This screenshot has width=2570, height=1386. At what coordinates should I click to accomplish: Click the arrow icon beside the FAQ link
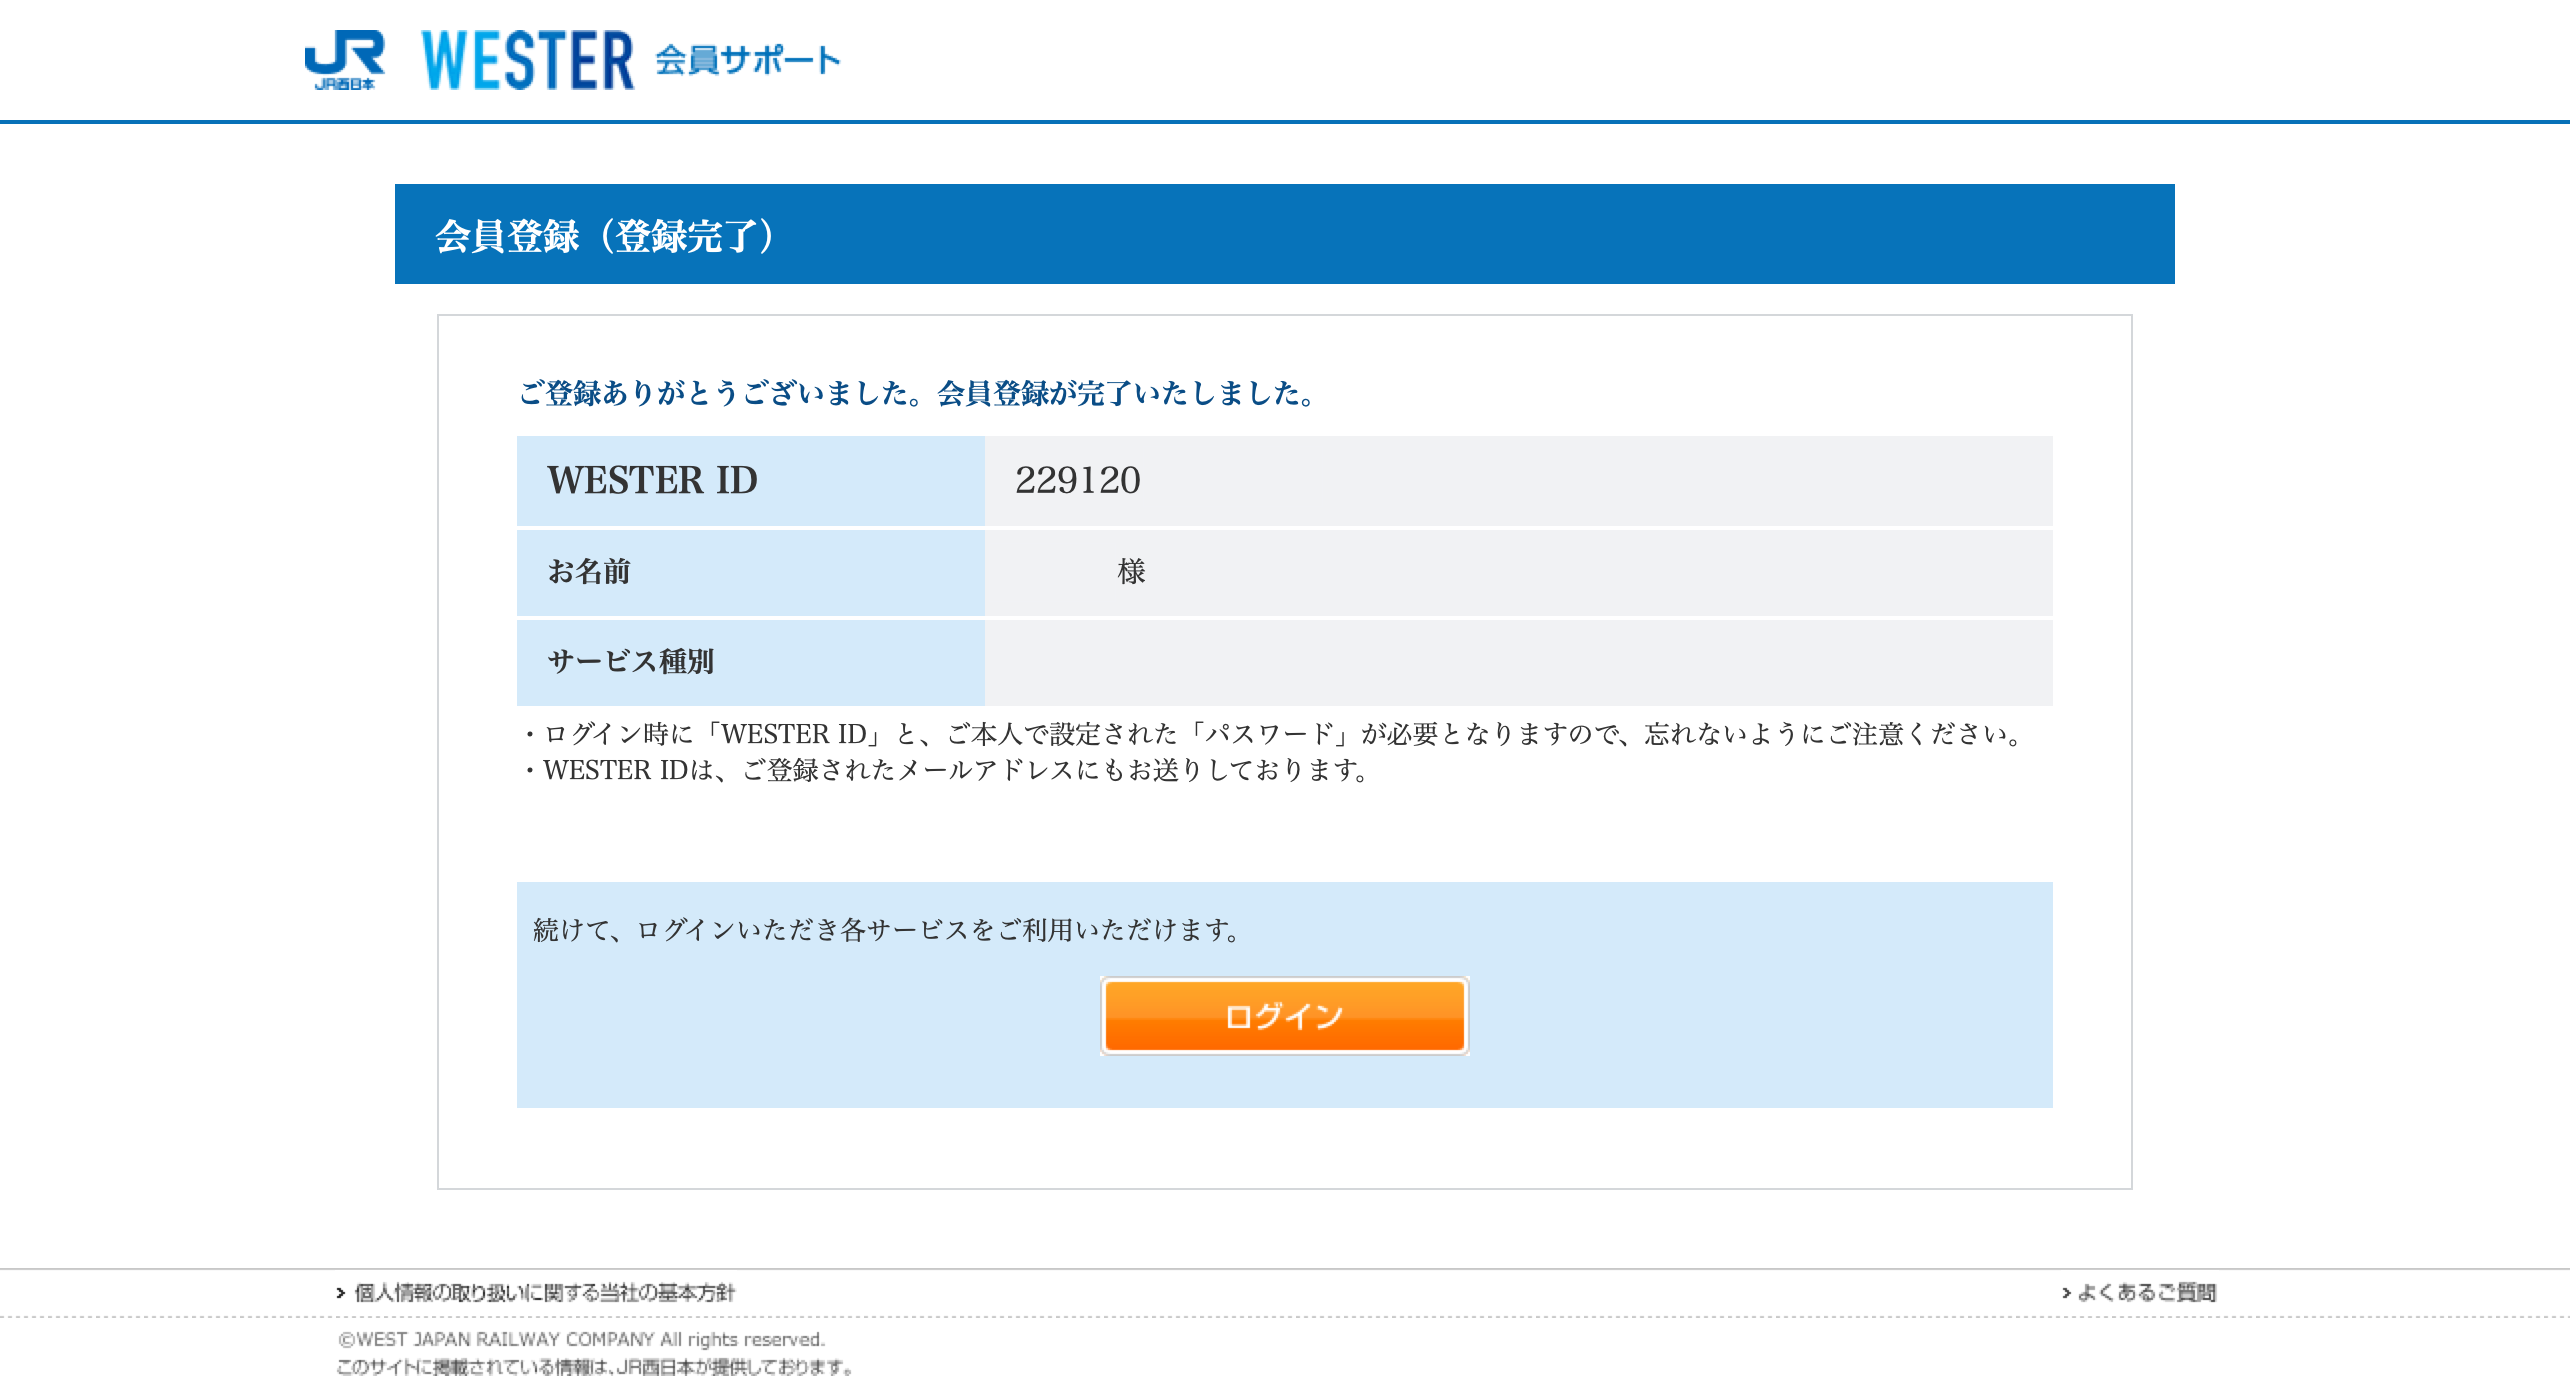(x=2066, y=1292)
